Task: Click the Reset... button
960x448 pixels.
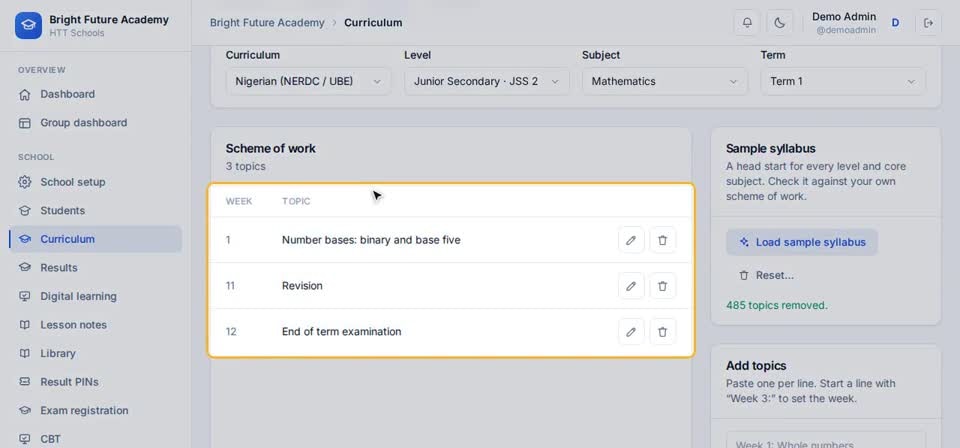Action: pos(767,275)
